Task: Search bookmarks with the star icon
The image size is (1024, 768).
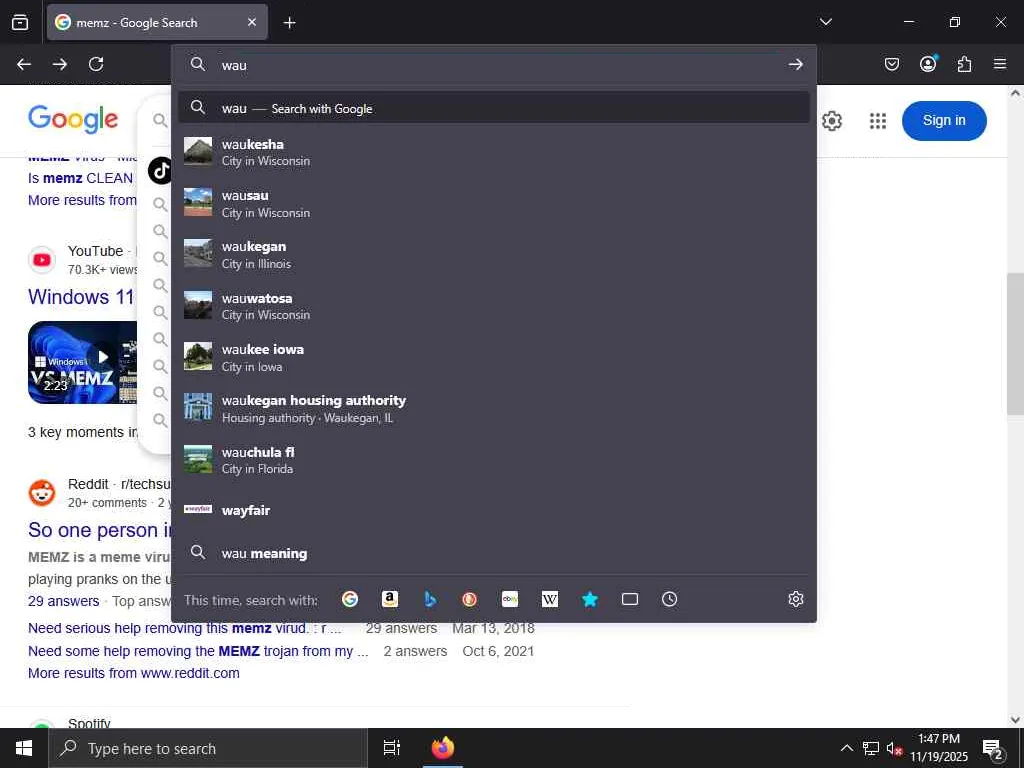Action: coord(590,599)
